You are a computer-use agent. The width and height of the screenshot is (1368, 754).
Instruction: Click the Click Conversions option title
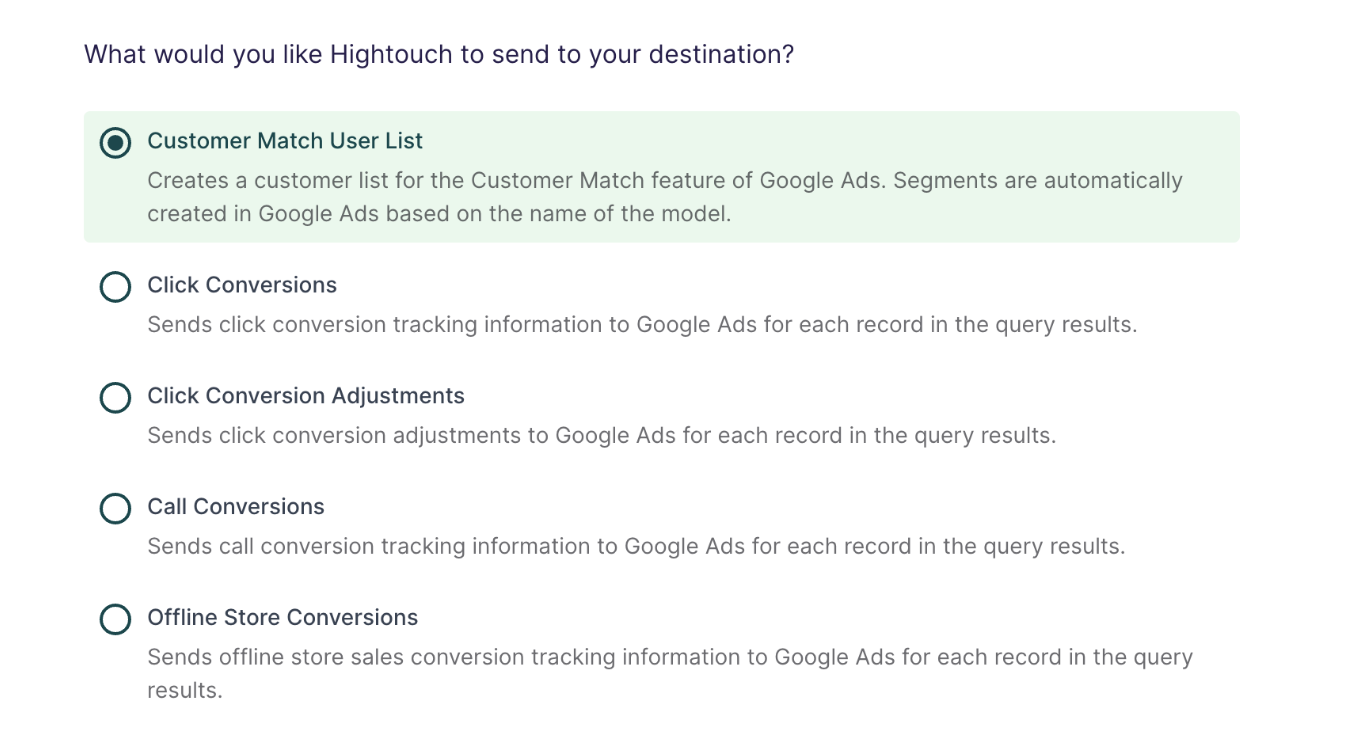(x=241, y=285)
